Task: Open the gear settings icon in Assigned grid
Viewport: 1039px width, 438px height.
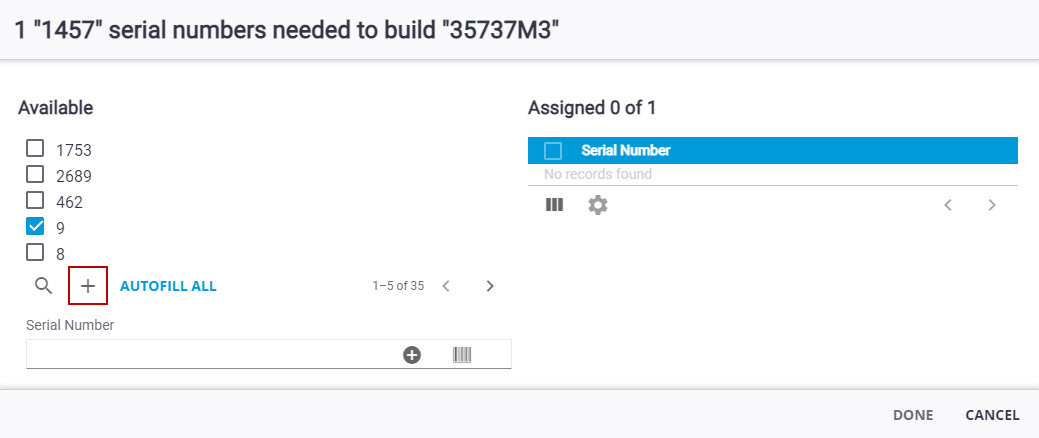Action: tap(598, 205)
